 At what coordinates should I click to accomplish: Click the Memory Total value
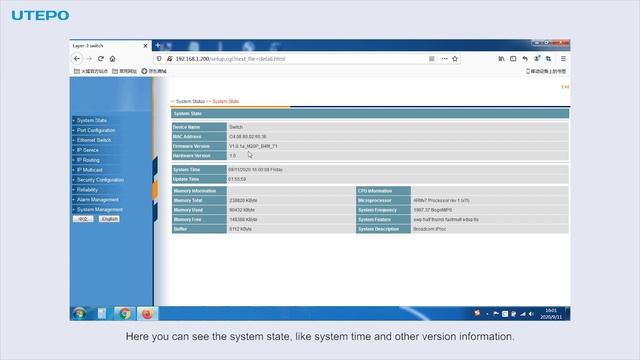coord(243,200)
